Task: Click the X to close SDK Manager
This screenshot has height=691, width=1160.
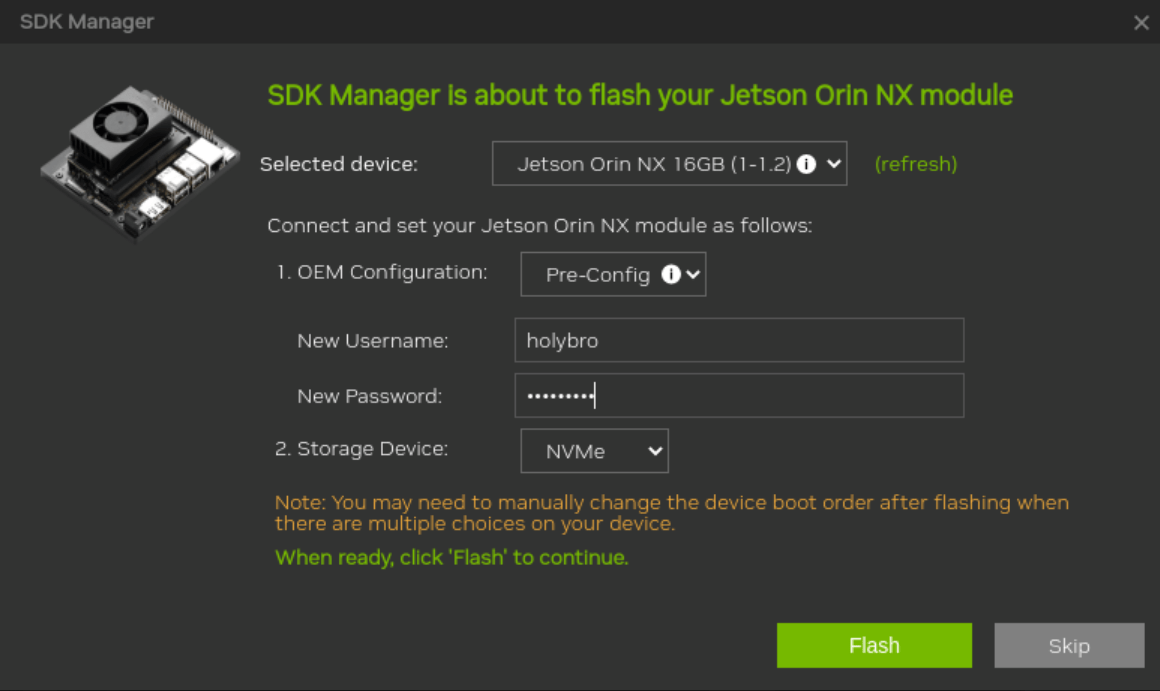Action: pyautogui.click(x=1141, y=22)
